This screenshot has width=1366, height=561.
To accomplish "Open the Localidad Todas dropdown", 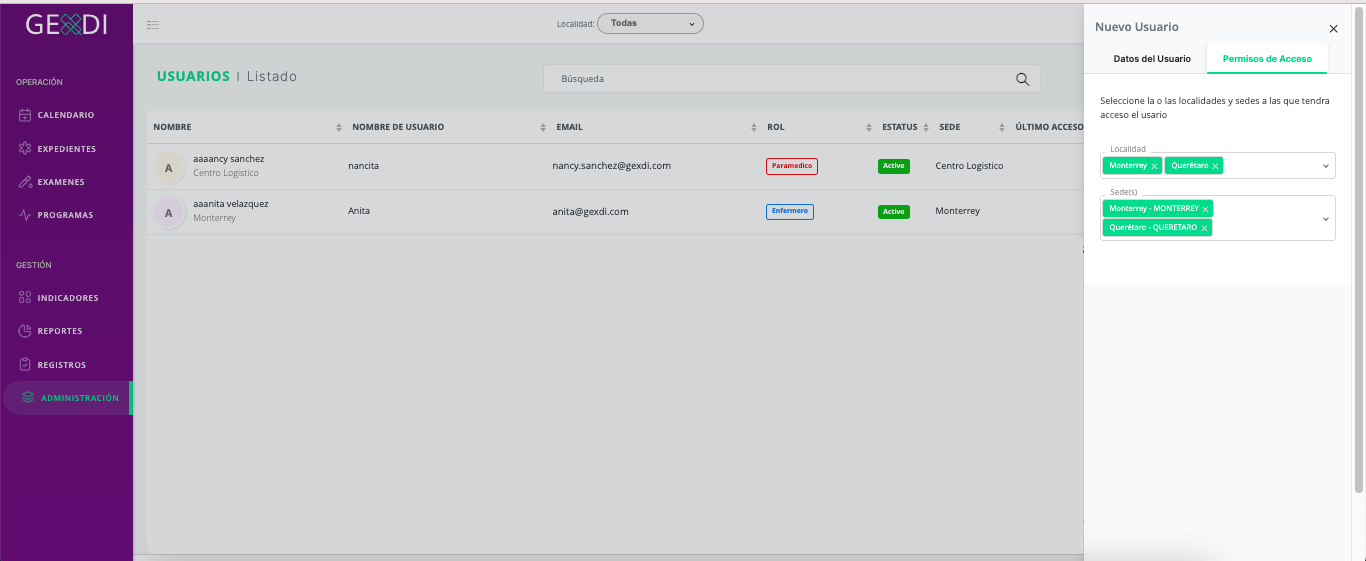I will point(650,23).
